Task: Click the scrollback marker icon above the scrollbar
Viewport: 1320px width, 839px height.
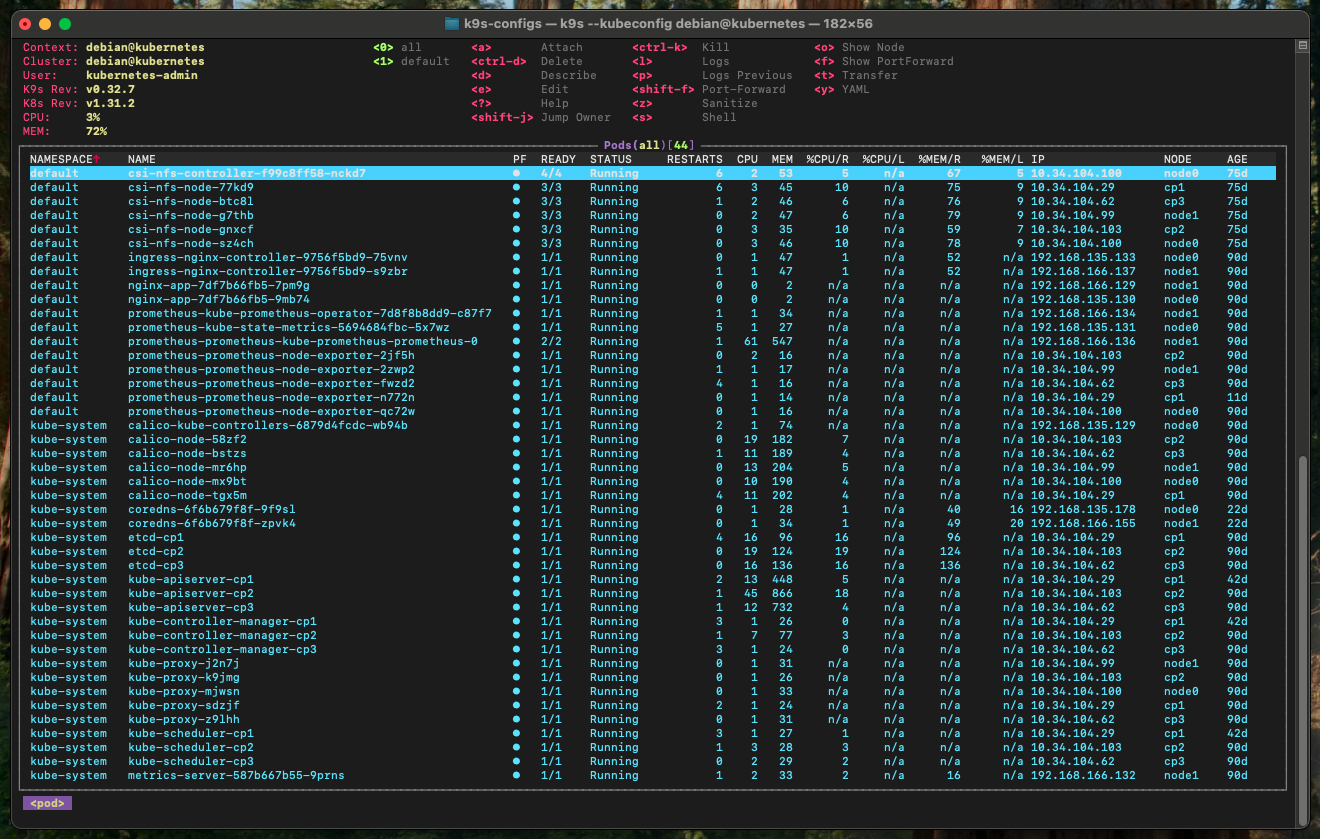Action: point(1302,46)
